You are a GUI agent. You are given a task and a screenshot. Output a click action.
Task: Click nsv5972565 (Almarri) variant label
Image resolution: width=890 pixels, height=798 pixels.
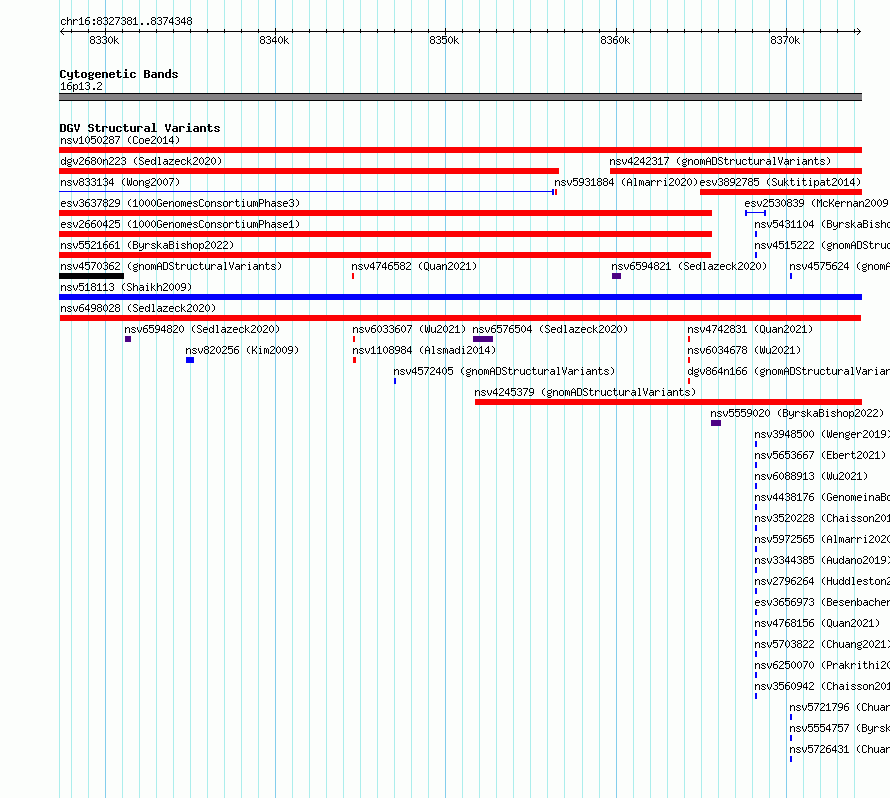pos(822,539)
